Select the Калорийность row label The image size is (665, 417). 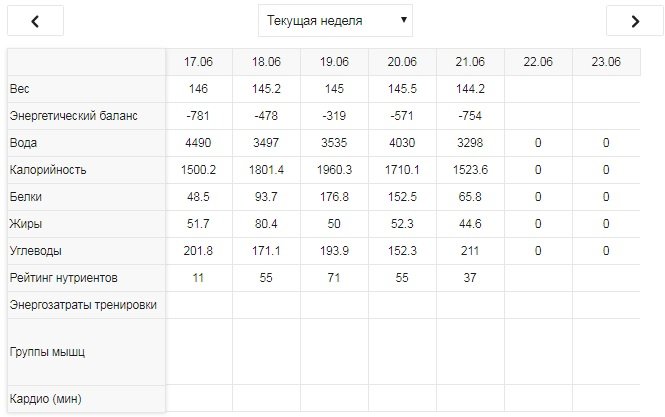[48, 170]
